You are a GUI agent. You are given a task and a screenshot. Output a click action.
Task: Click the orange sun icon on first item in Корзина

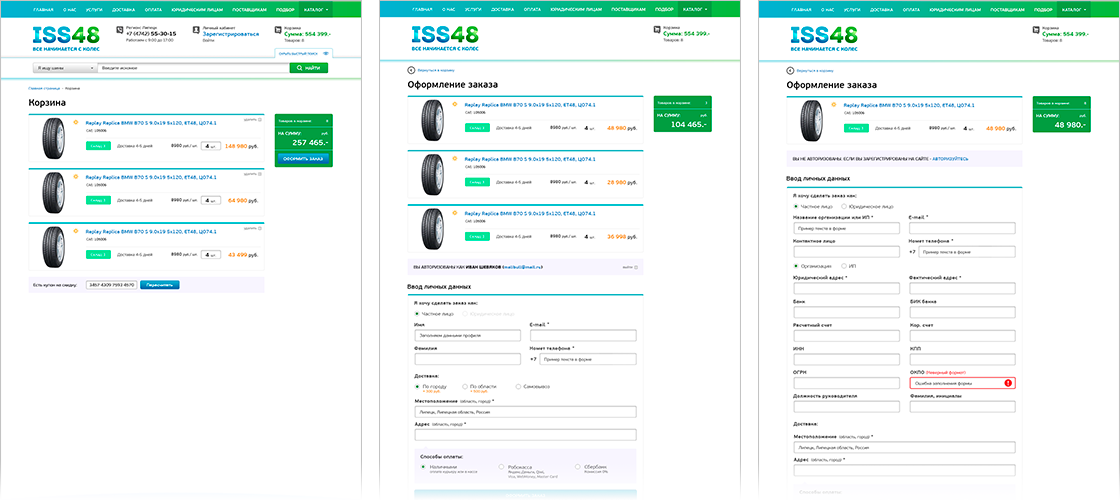point(74,122)
